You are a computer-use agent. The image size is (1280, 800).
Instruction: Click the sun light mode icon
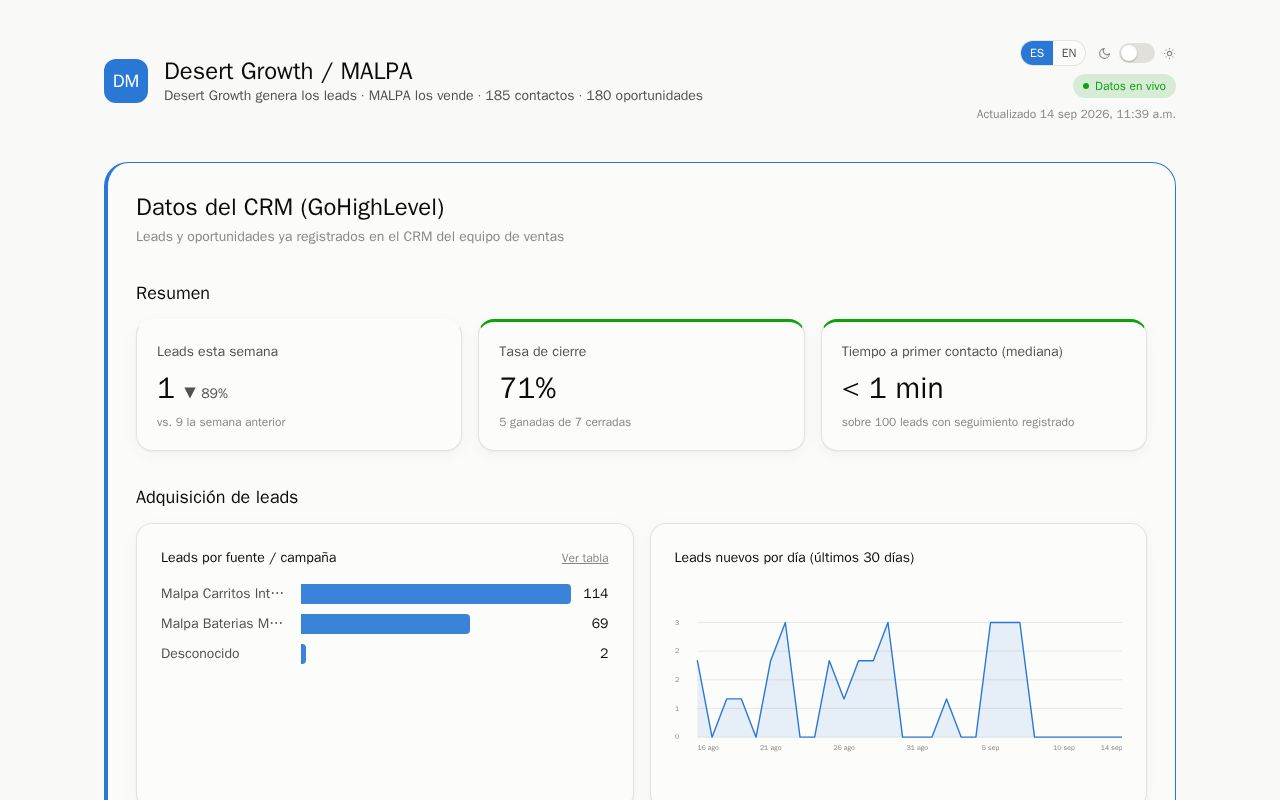(x=1169, y=53)
